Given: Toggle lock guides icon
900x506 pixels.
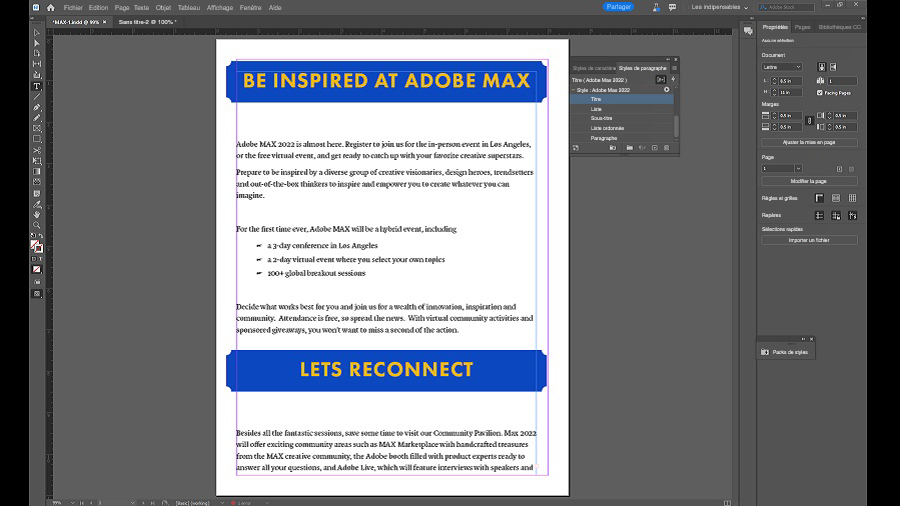Looking at the screenshot, I should [x=836, y=216].
